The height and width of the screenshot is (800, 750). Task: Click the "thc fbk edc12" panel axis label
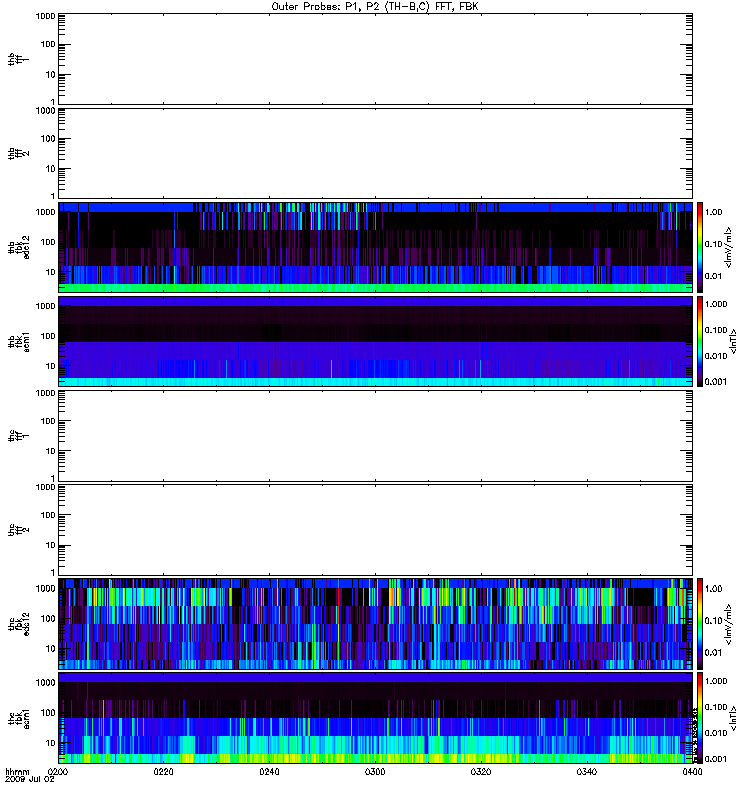[x=18, y=624]
